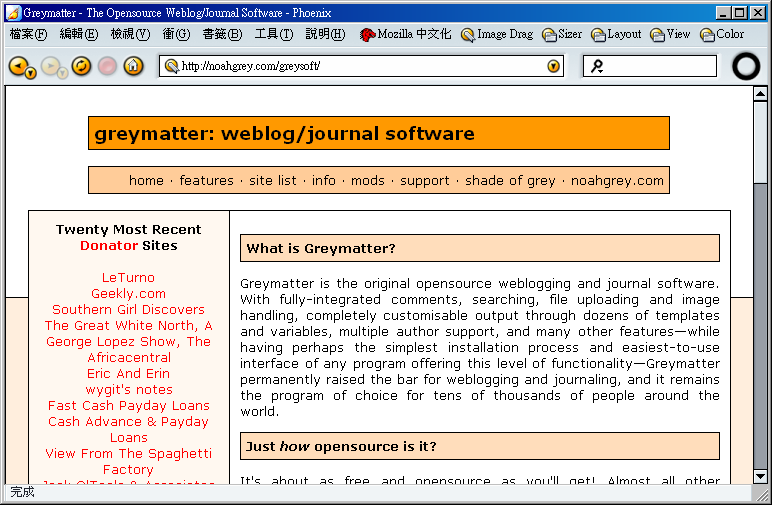
Task: Open the Color bookmark folder
Action: click(722, 34)
